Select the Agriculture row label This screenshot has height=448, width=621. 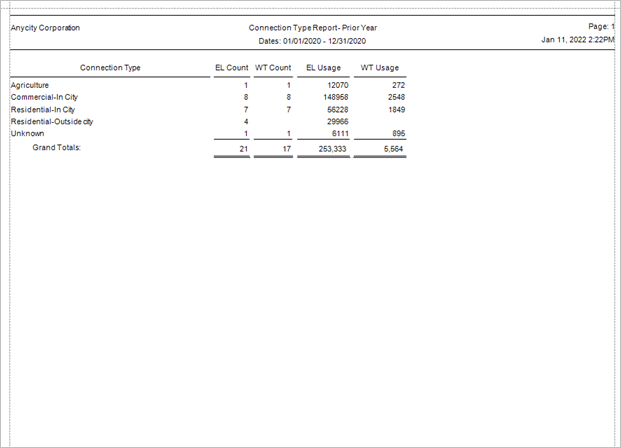[30, 85]
